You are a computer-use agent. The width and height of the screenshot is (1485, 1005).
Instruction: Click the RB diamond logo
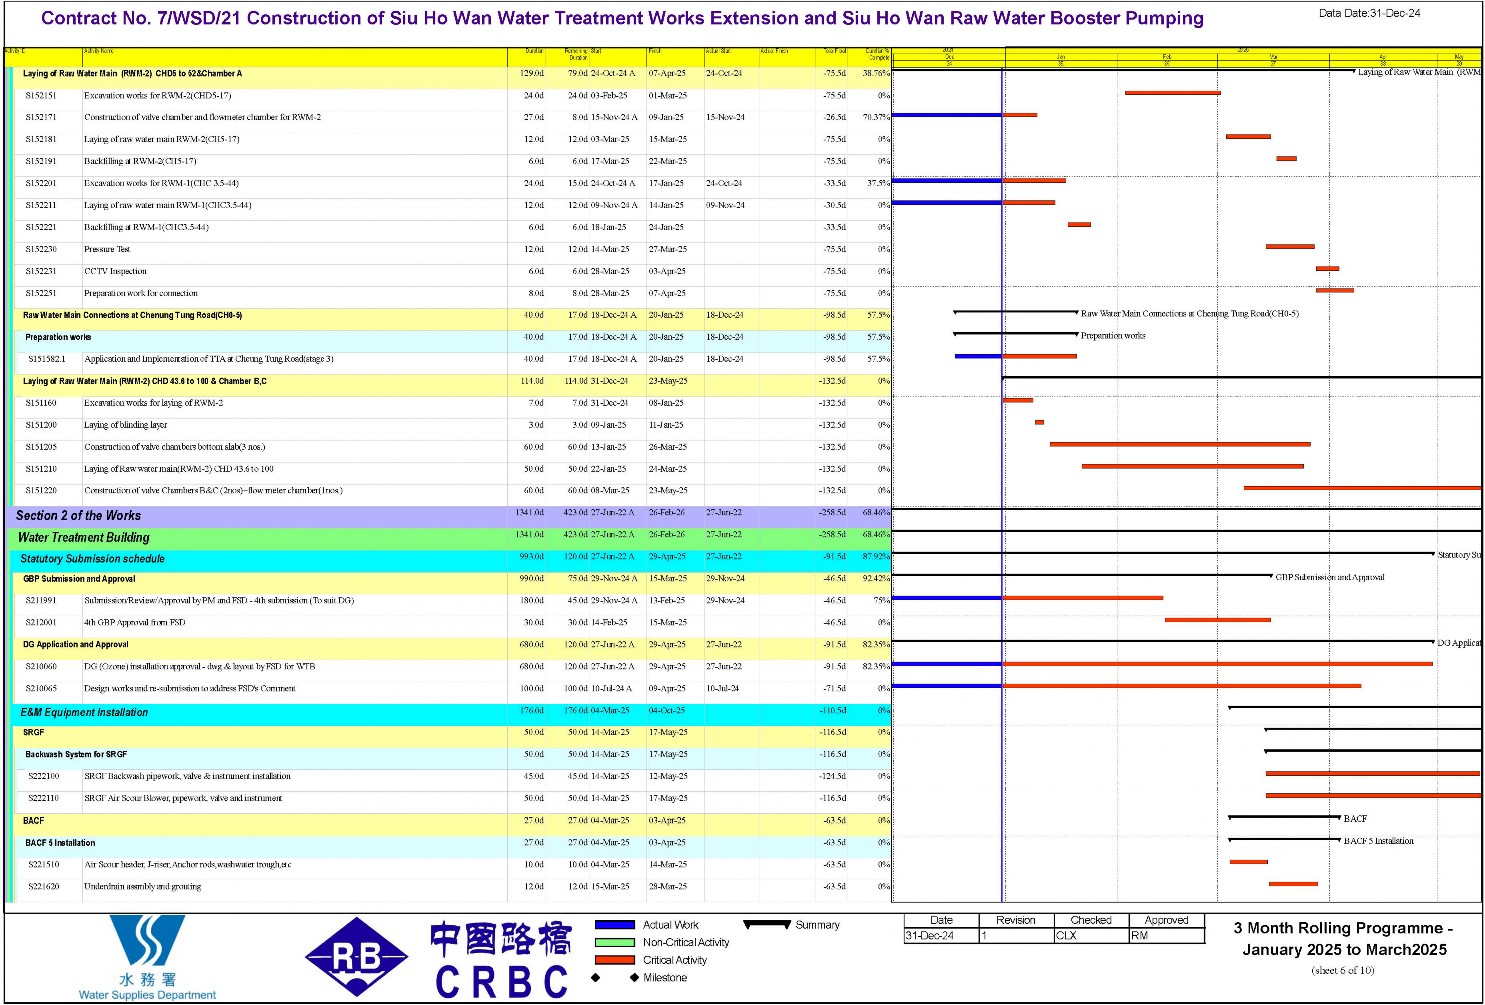[x=357, y=957]
